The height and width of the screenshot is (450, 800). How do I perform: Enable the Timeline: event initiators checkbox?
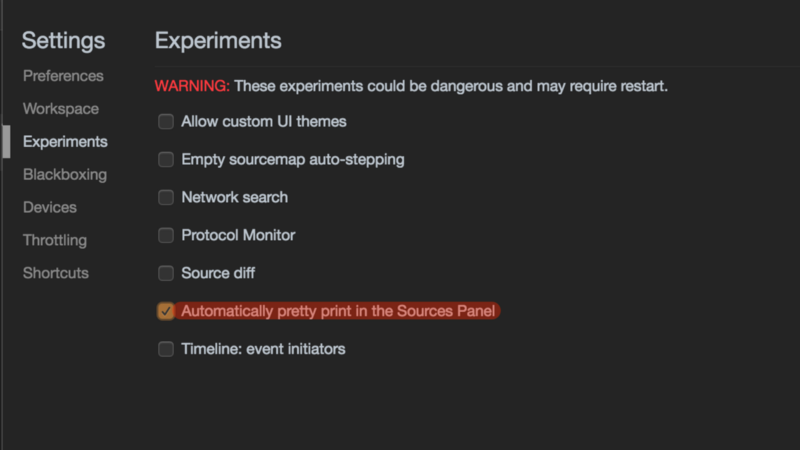(x=166, y=349)
